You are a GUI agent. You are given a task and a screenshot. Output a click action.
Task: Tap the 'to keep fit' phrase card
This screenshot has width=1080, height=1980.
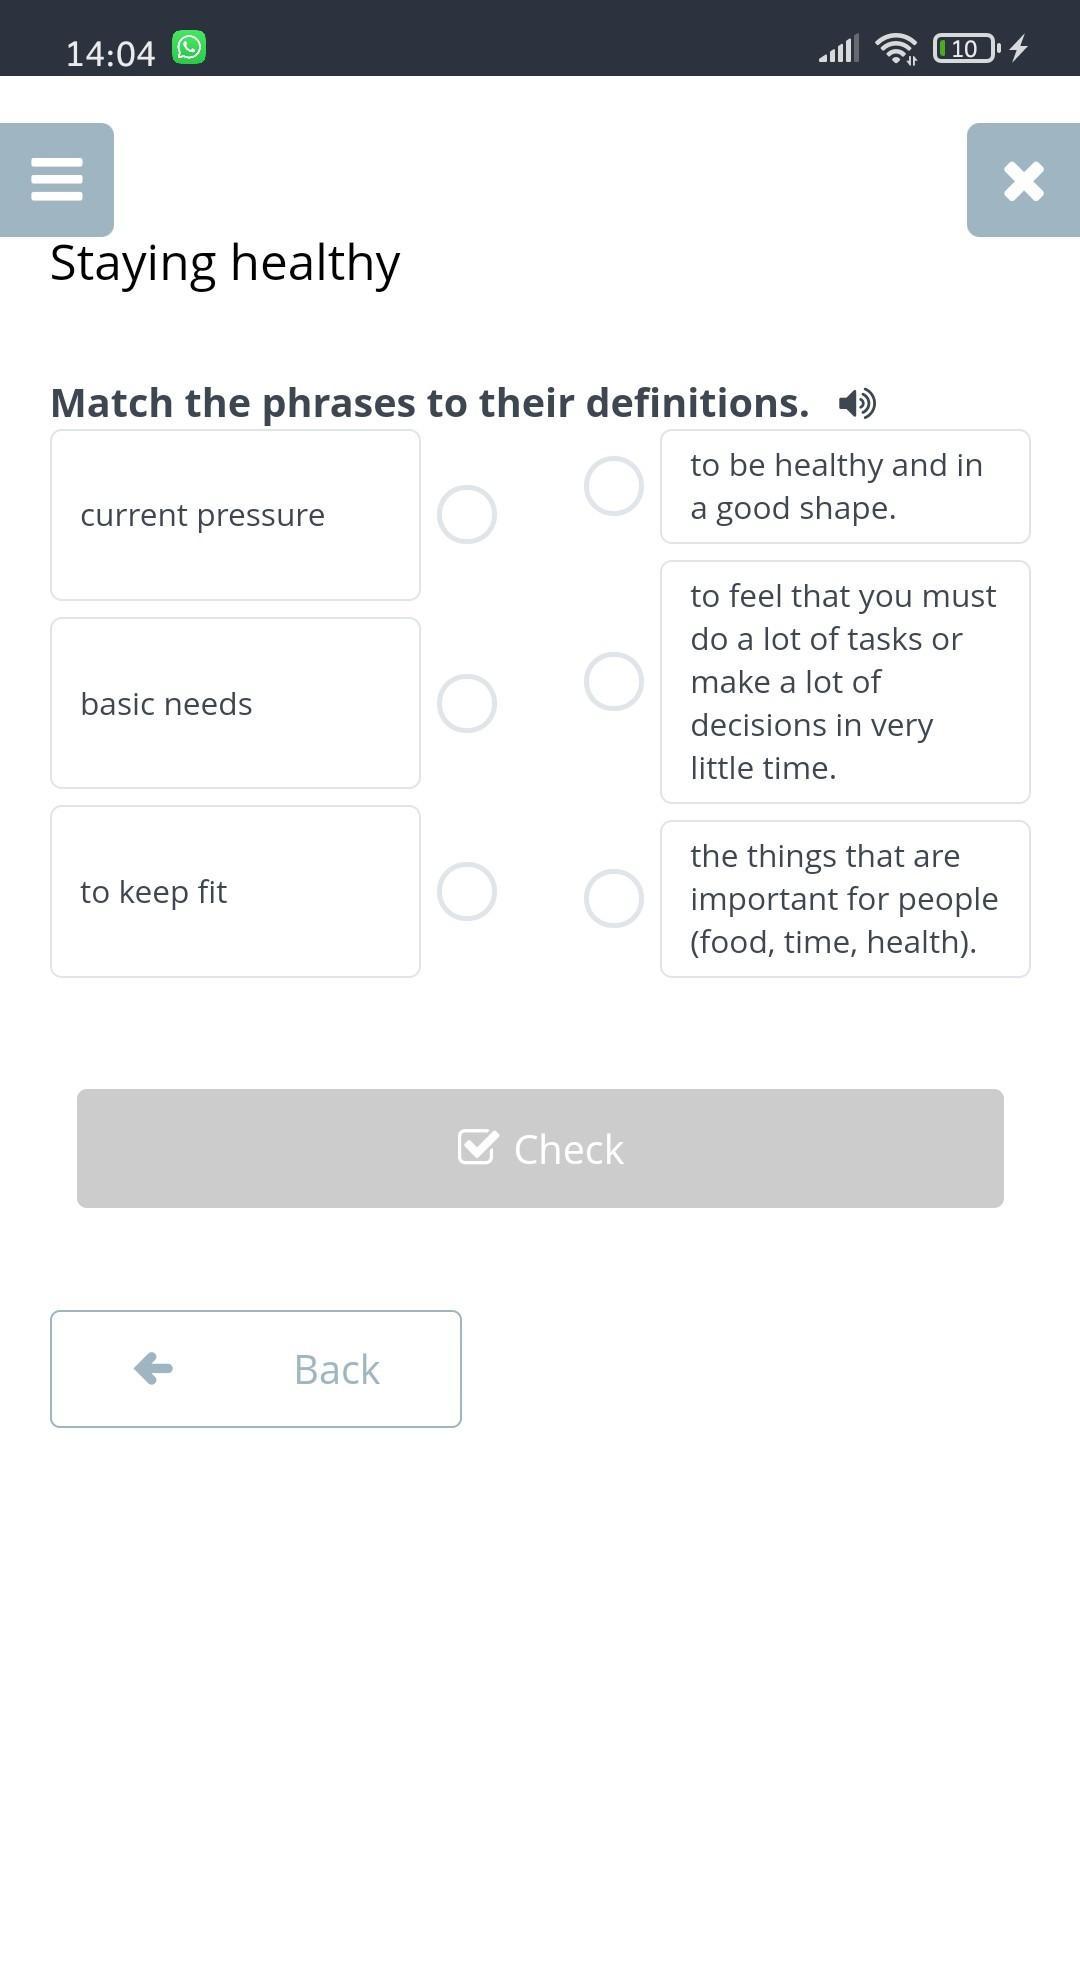pos(235,891)
